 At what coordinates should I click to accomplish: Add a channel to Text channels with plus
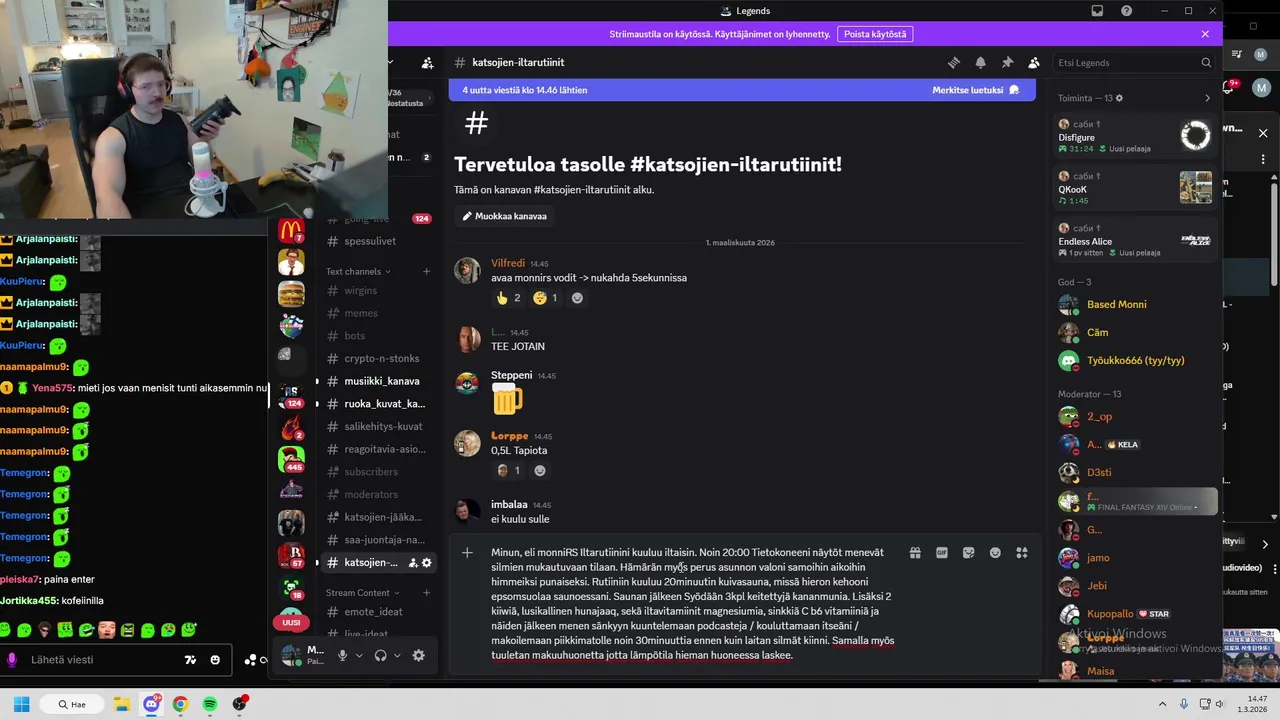click(x=426, y=271)
